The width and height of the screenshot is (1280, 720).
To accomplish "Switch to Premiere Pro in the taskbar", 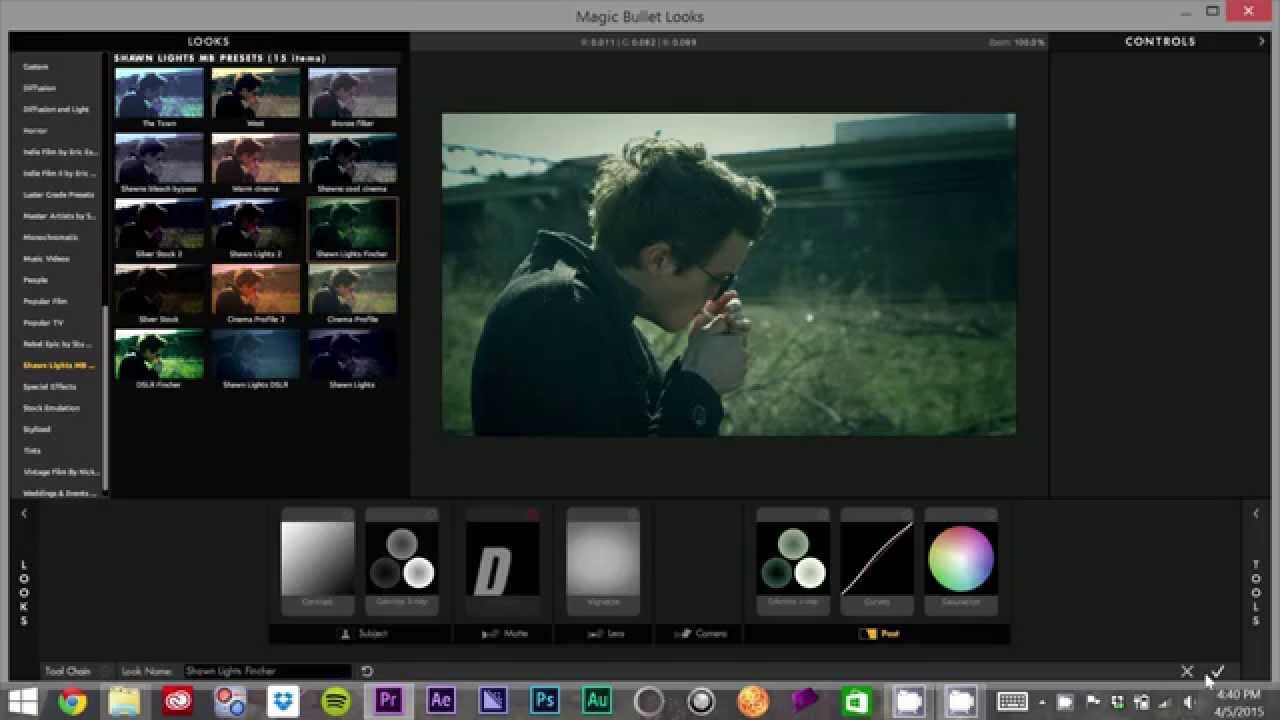I will (x=388, y=700).
